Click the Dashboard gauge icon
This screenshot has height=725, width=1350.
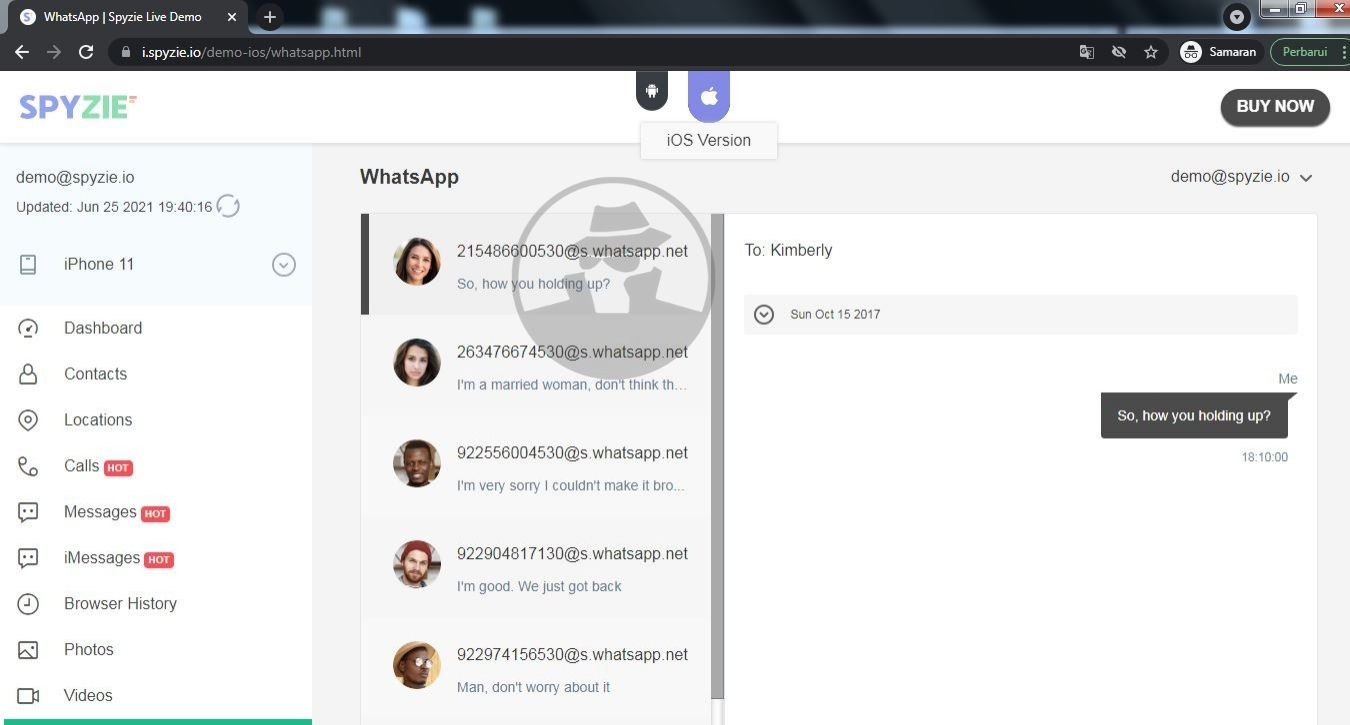pyautogui.click(x=28, y=328)
